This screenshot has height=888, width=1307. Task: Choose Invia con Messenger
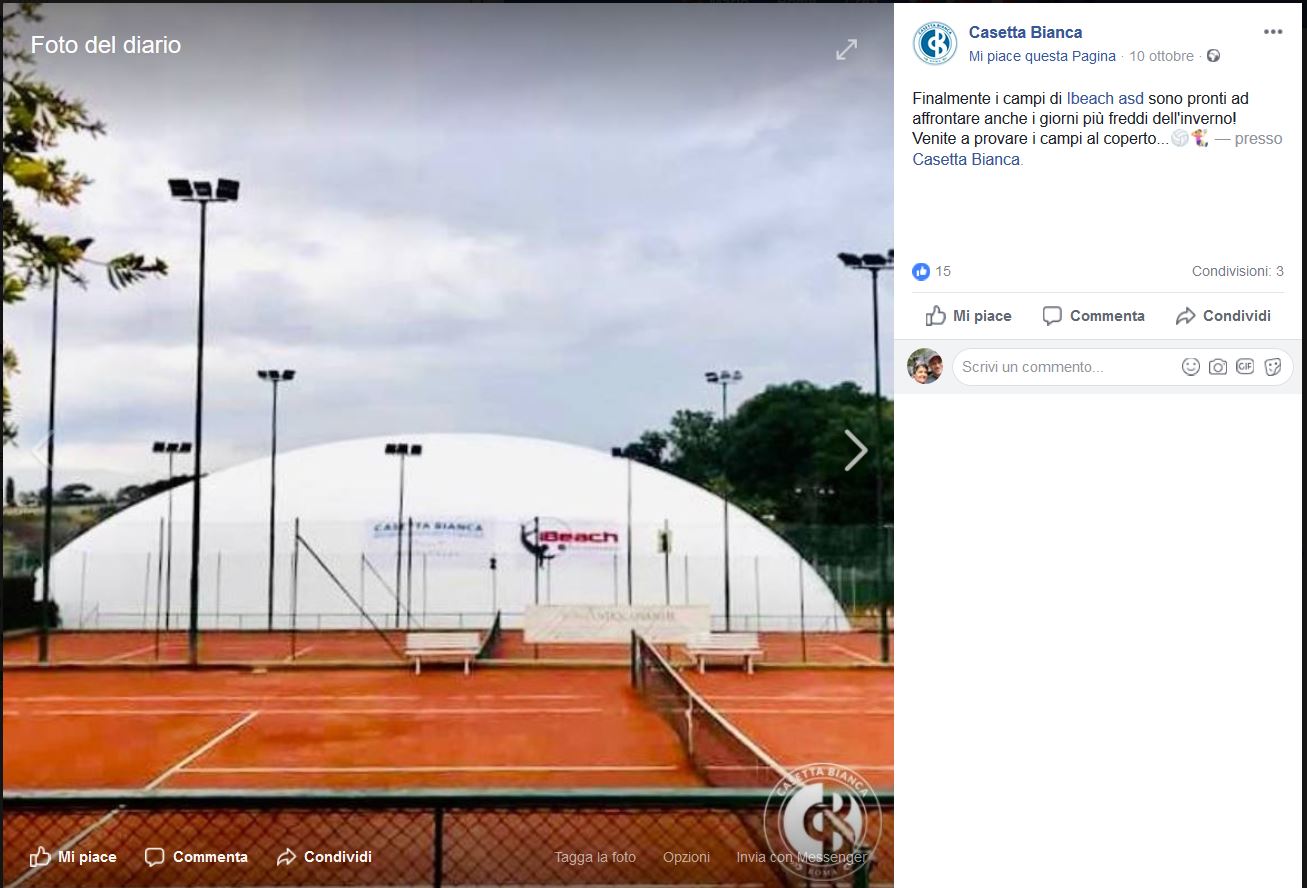tap(801, 857)
